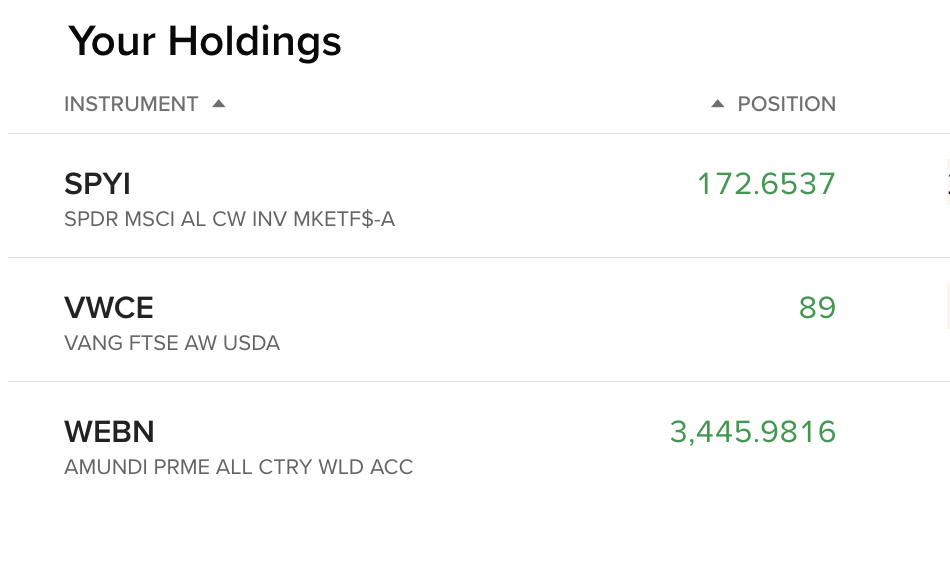Open the WEBN ticker symbol
The image size is (950, 586).
pos(110,432)
